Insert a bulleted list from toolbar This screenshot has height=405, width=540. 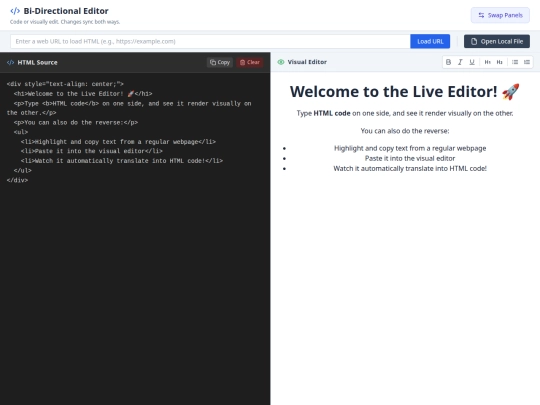coord(515,62)
